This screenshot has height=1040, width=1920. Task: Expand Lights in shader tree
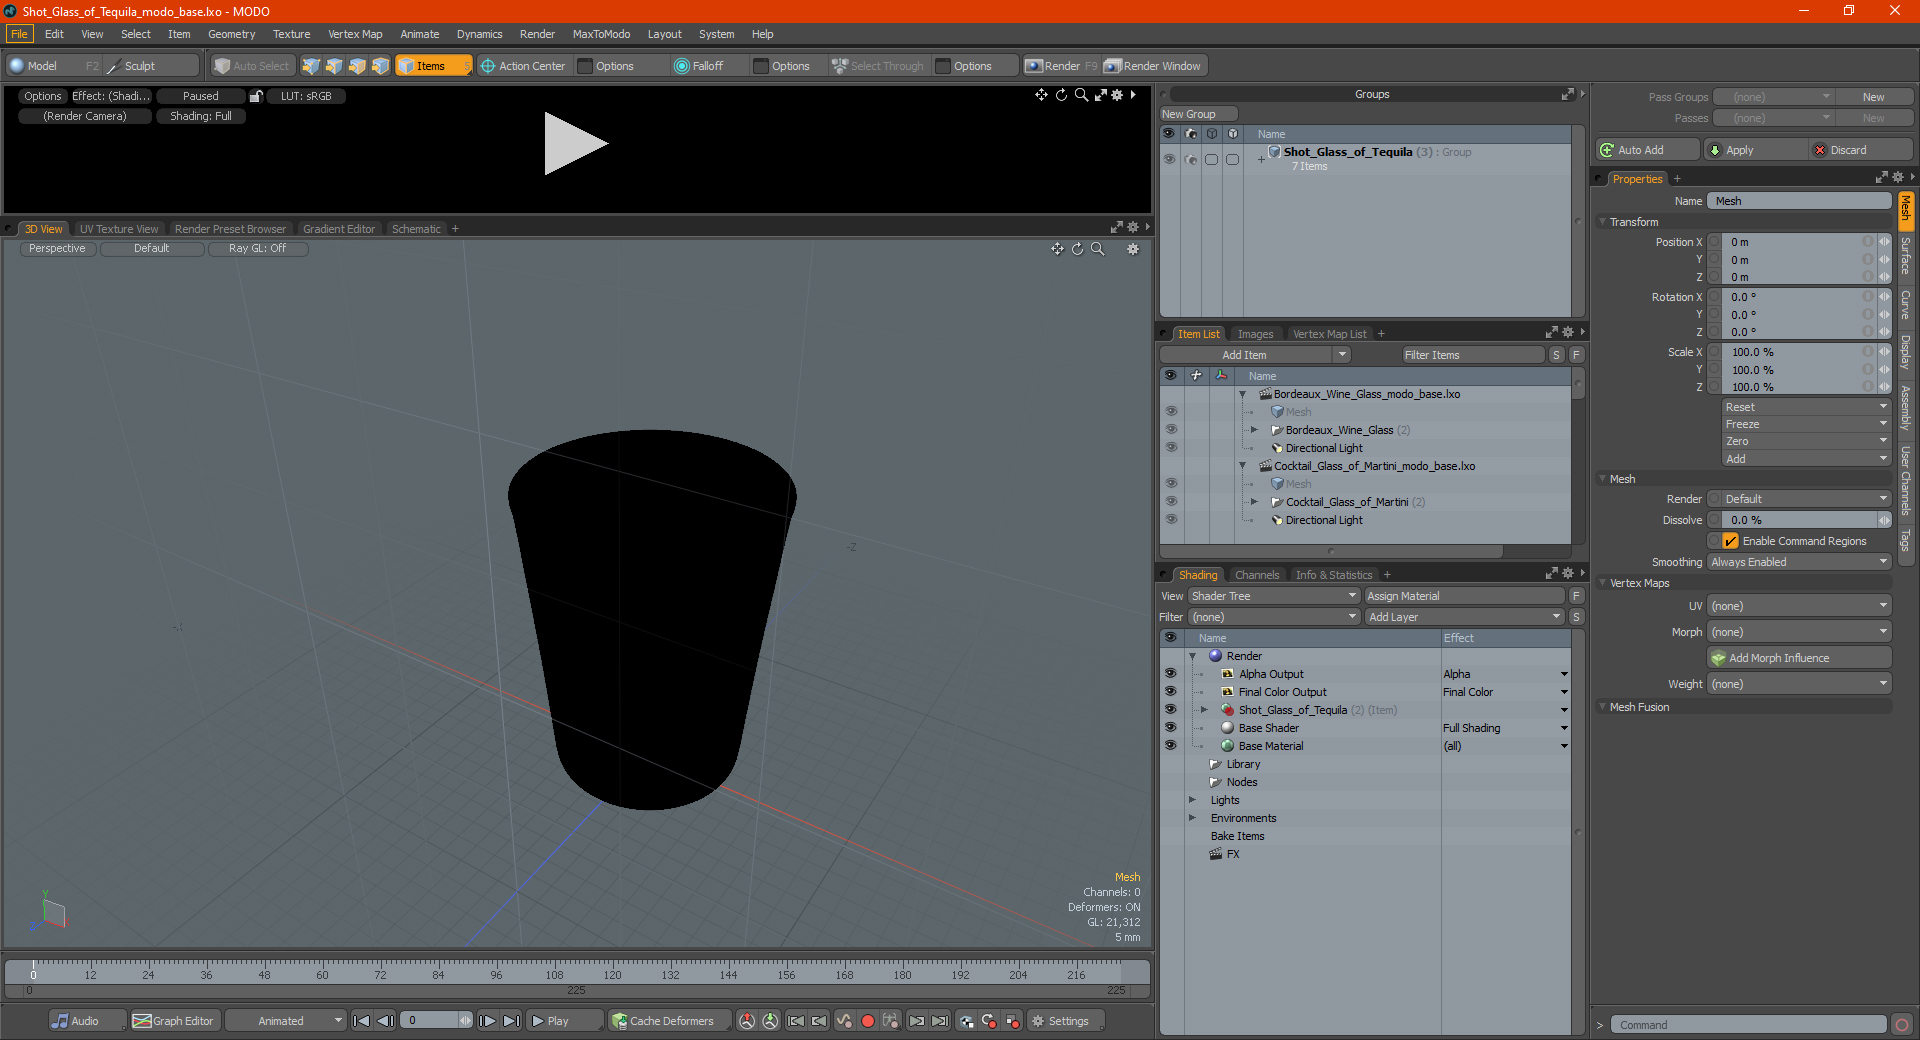click(1192, 800)
